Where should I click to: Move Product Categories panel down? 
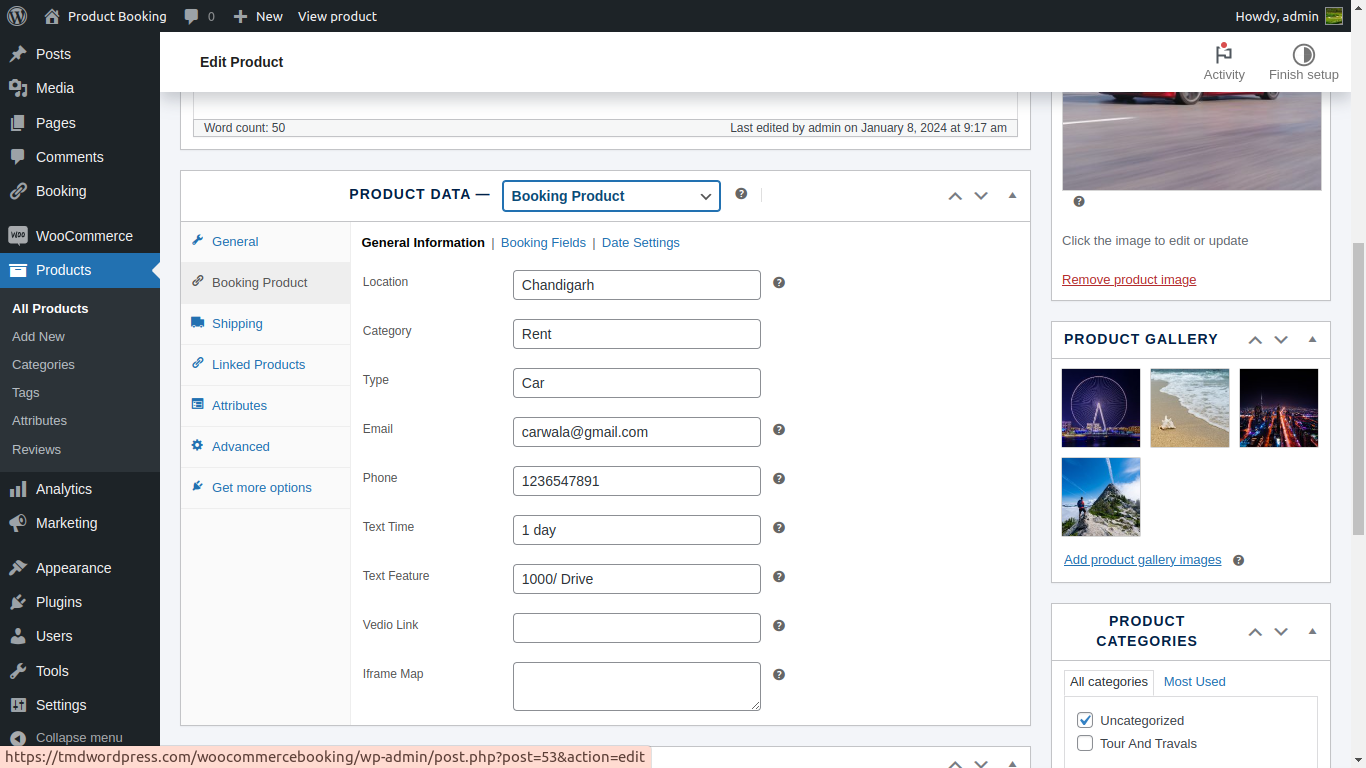tap(1281, 632)
